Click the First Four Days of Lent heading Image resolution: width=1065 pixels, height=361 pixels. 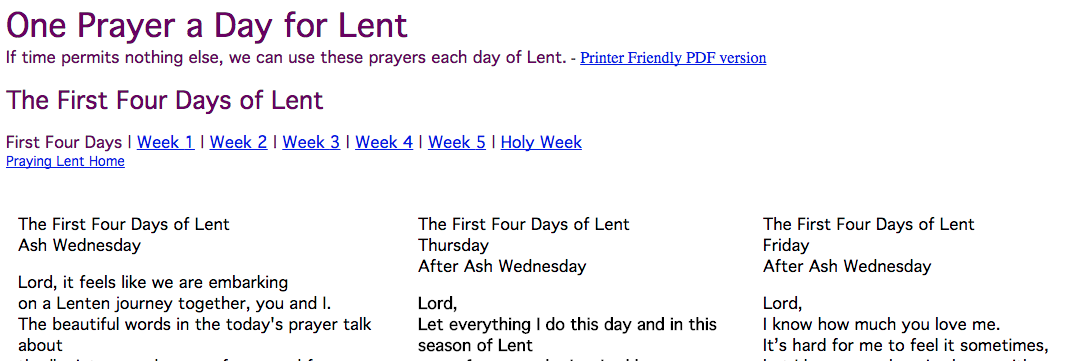(x=164, y=100)
